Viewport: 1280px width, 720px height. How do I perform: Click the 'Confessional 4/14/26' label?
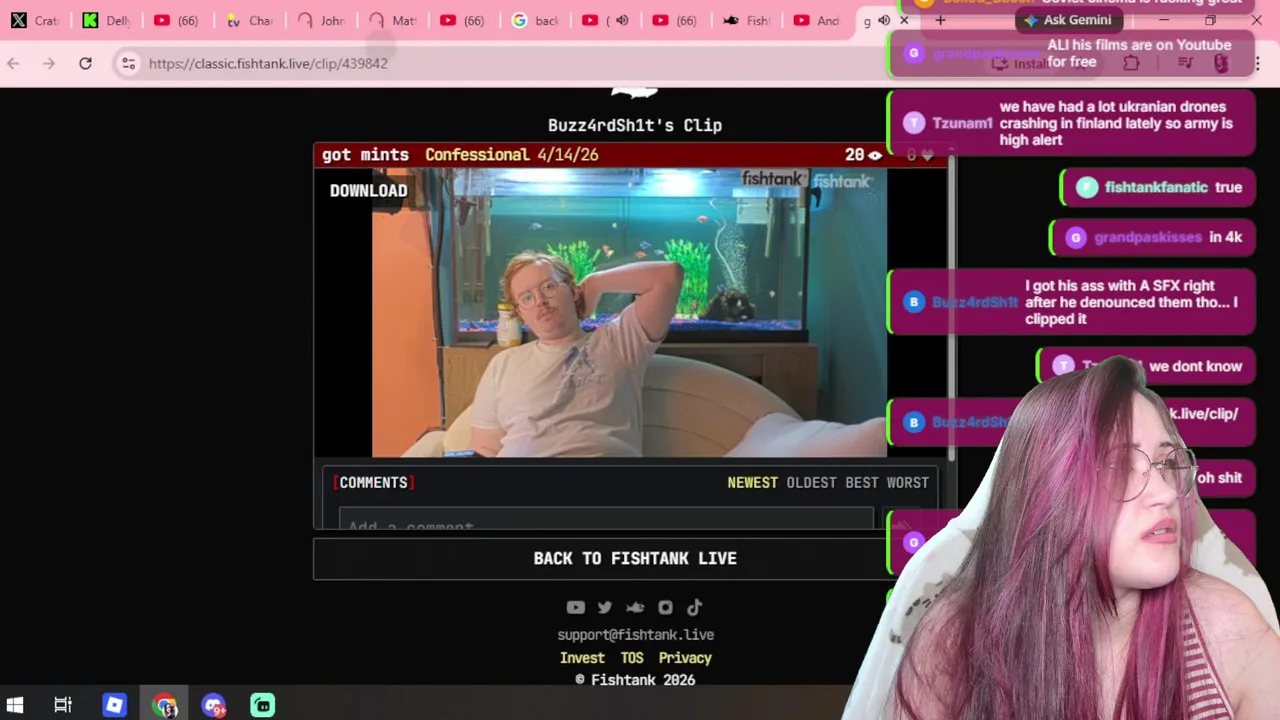[x=511, y=155]
